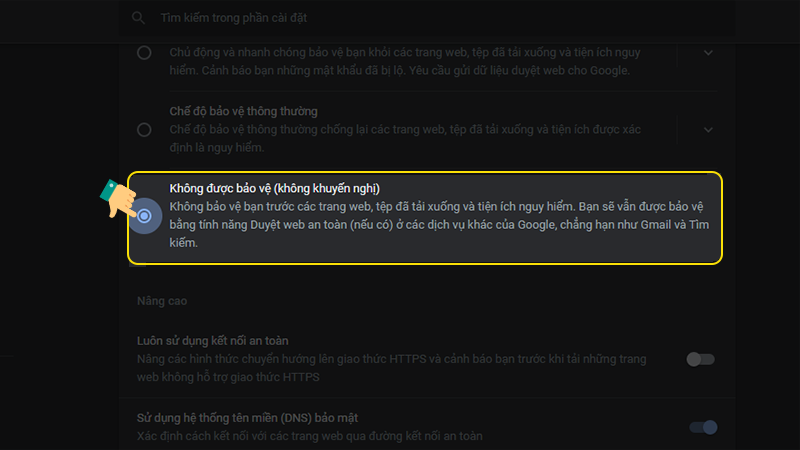Screen dimensions: 800x450
Task: Click "Chế độ bảo vệ thông thường" heading
Action: coord(243,111)
